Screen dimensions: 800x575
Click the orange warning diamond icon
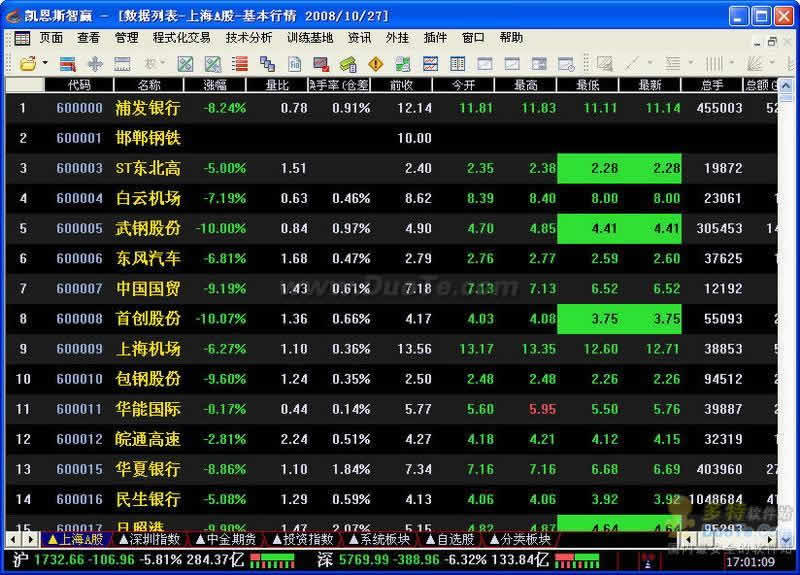tap(376, 64)
